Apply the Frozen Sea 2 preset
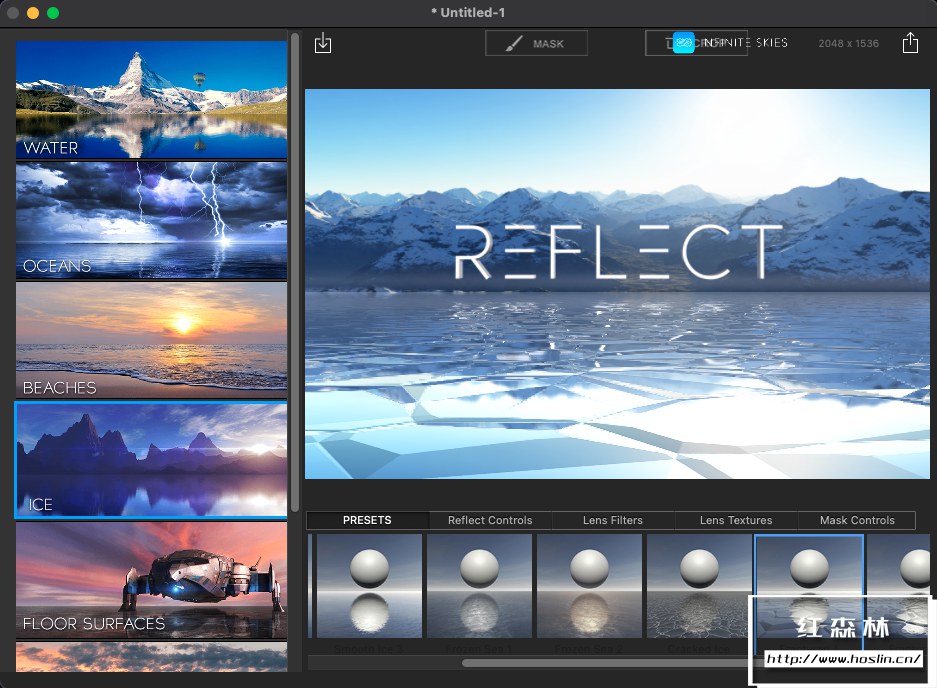The width and height of the screenshot is (937, 688). coord(589,586)
